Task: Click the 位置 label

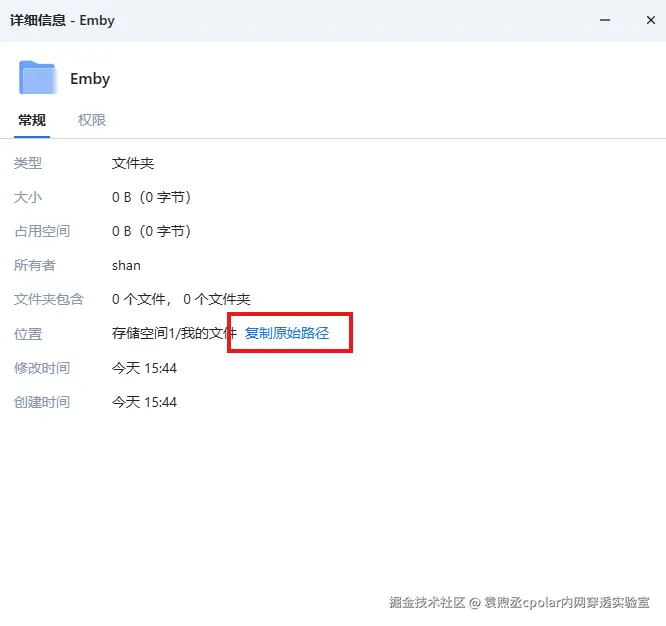Action: coord(28,334)
